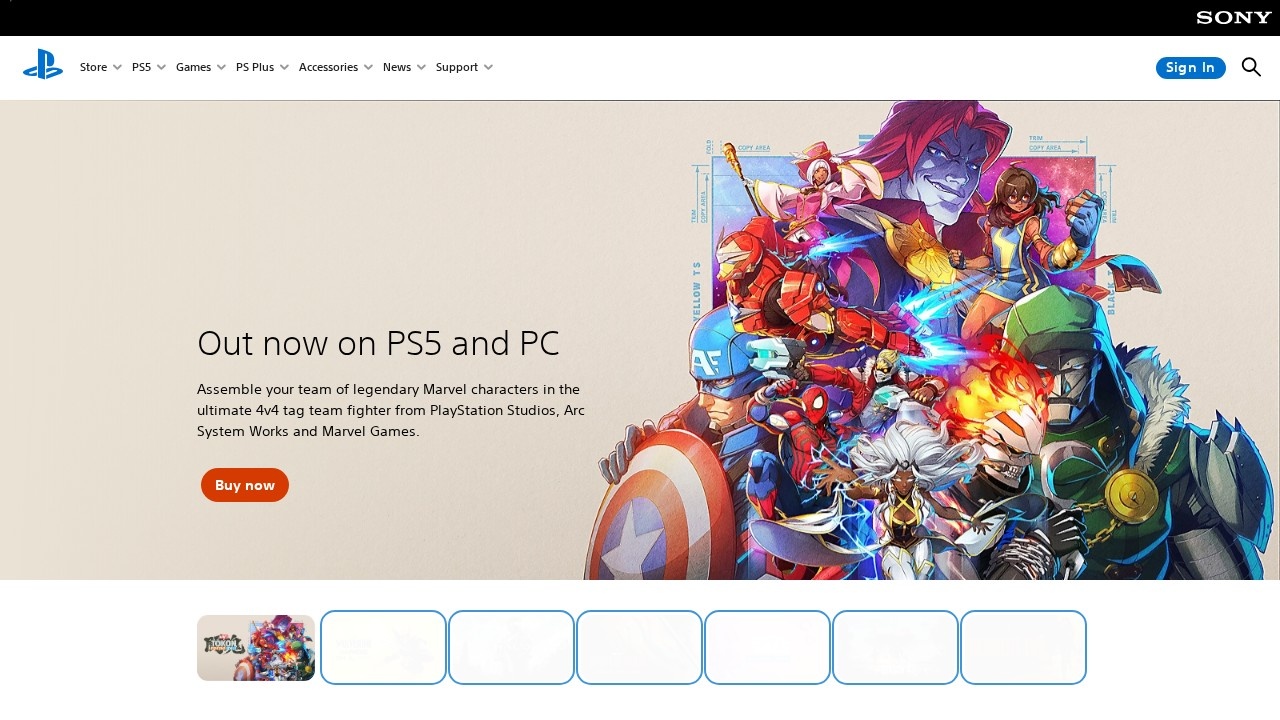Open the News navigation menu
Image resolution: width=1280 pixels, height=720 pixels.
[404, 68]
